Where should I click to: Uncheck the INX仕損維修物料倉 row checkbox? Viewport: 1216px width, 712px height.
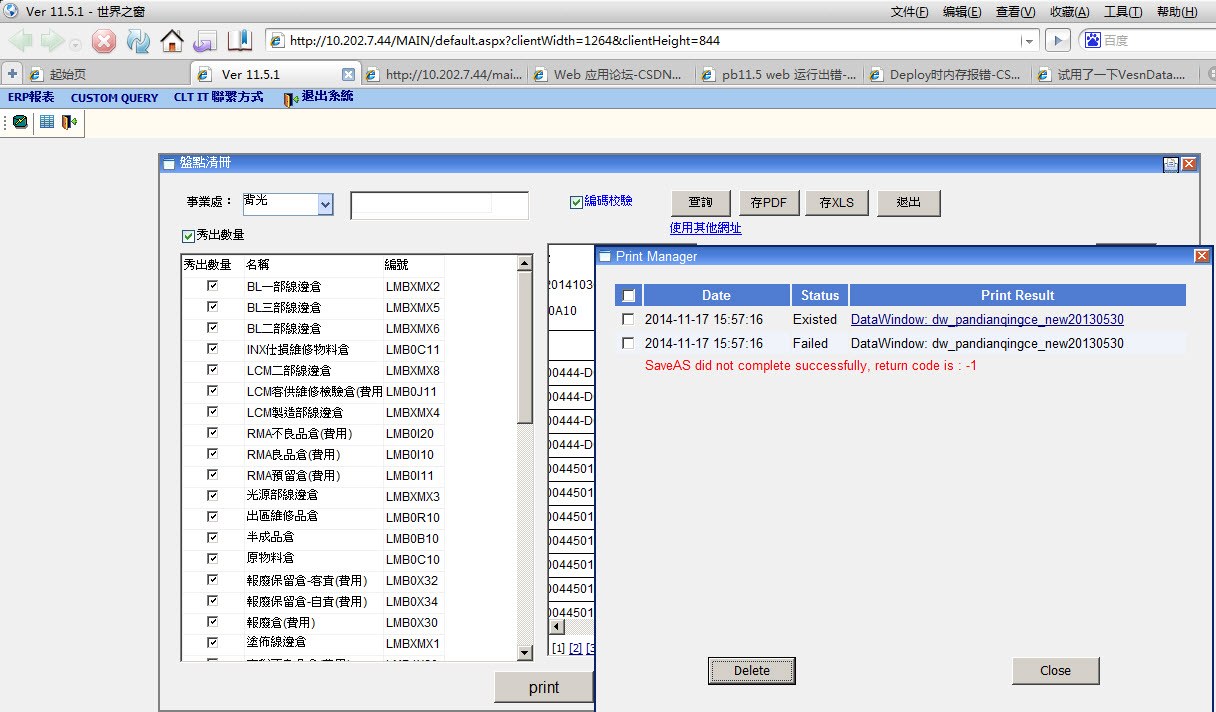(x=212, y=349)
